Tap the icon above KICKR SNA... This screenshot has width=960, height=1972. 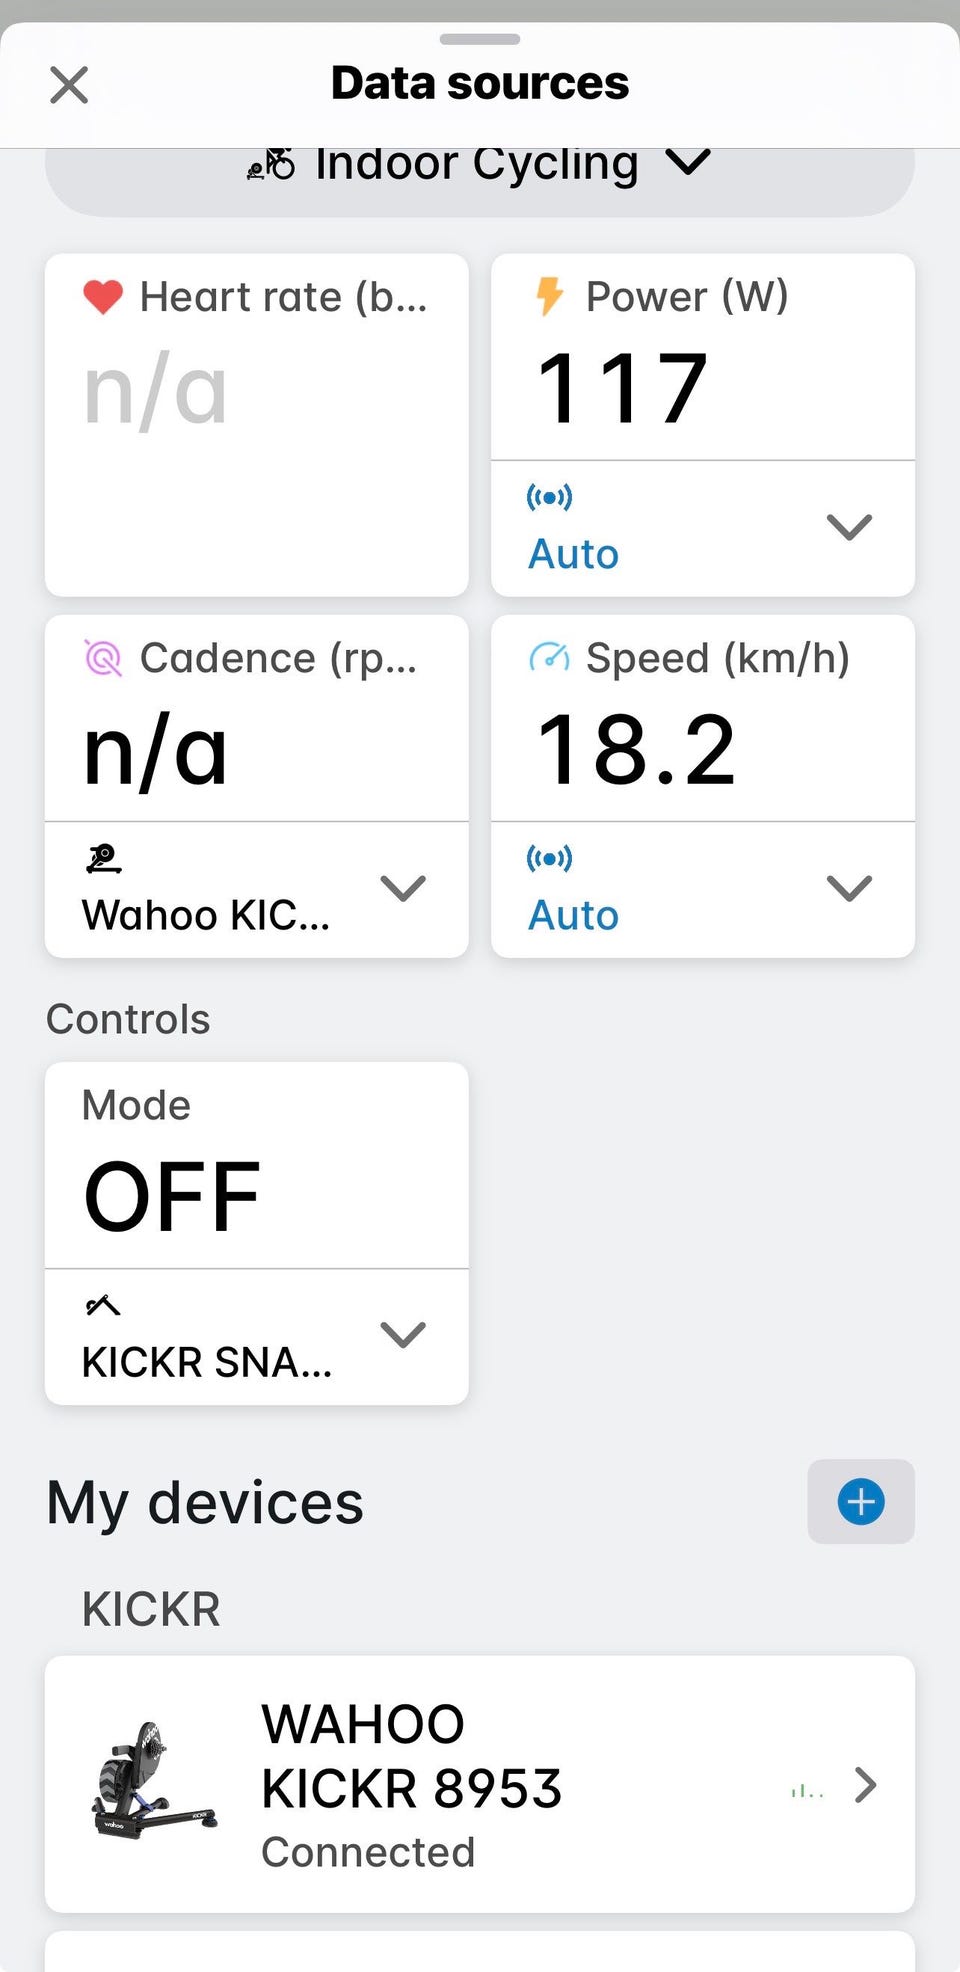pyautogui.click(x=103, y=1305)
